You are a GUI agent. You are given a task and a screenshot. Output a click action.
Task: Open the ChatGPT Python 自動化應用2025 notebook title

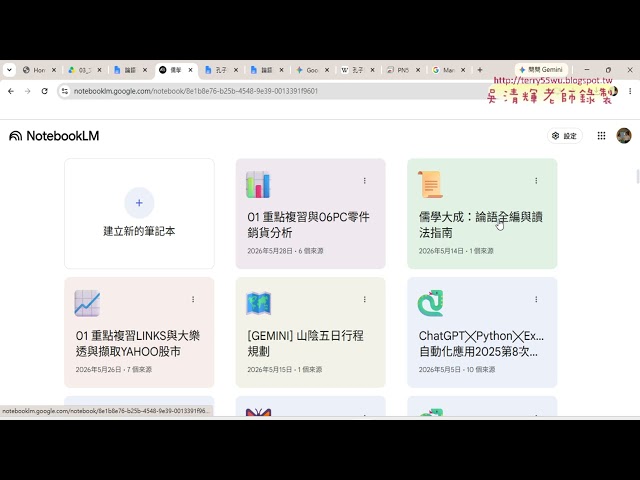coord(481,343)
